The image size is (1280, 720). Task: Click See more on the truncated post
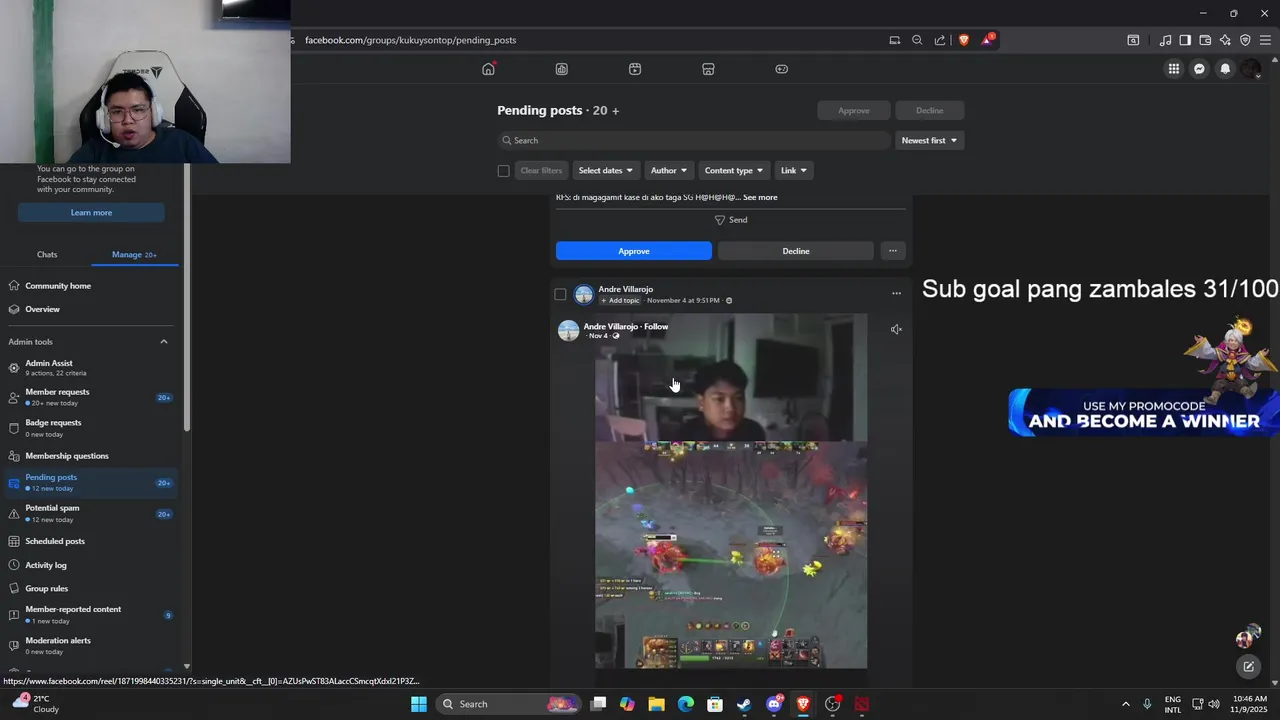[760, 197]
